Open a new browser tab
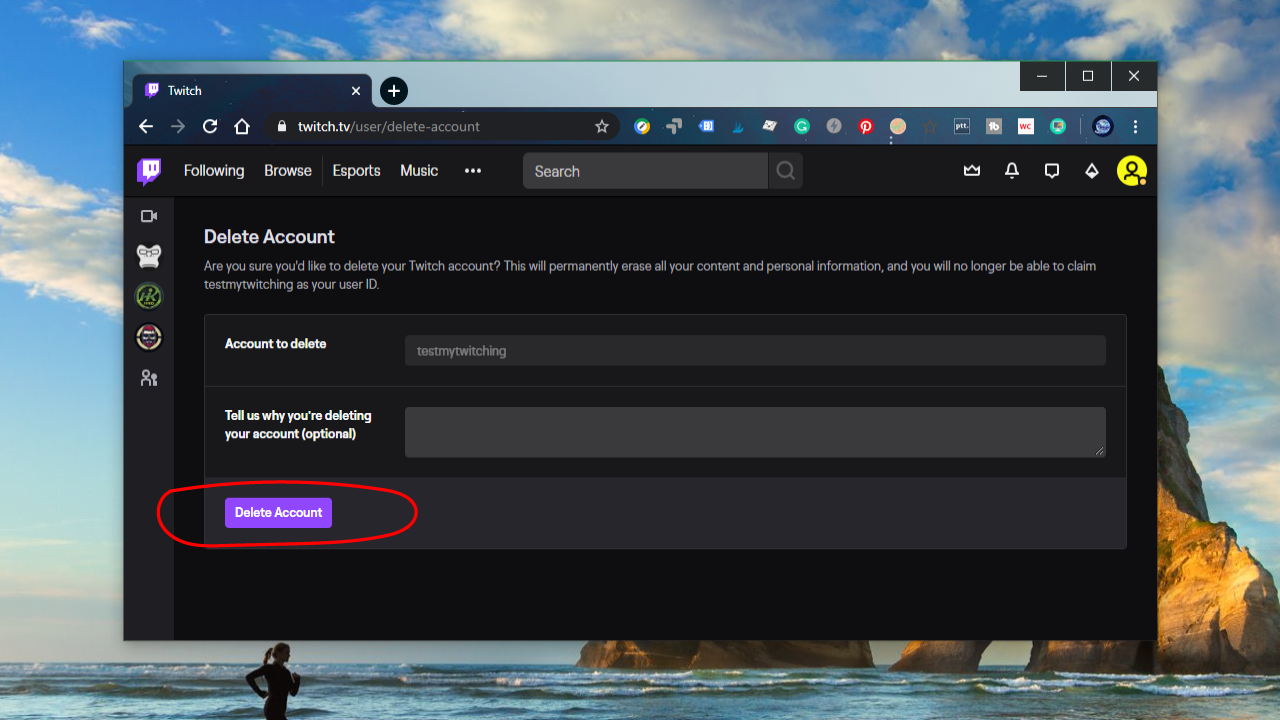This screenshot has height=720, width=1280. coord(394,91)
